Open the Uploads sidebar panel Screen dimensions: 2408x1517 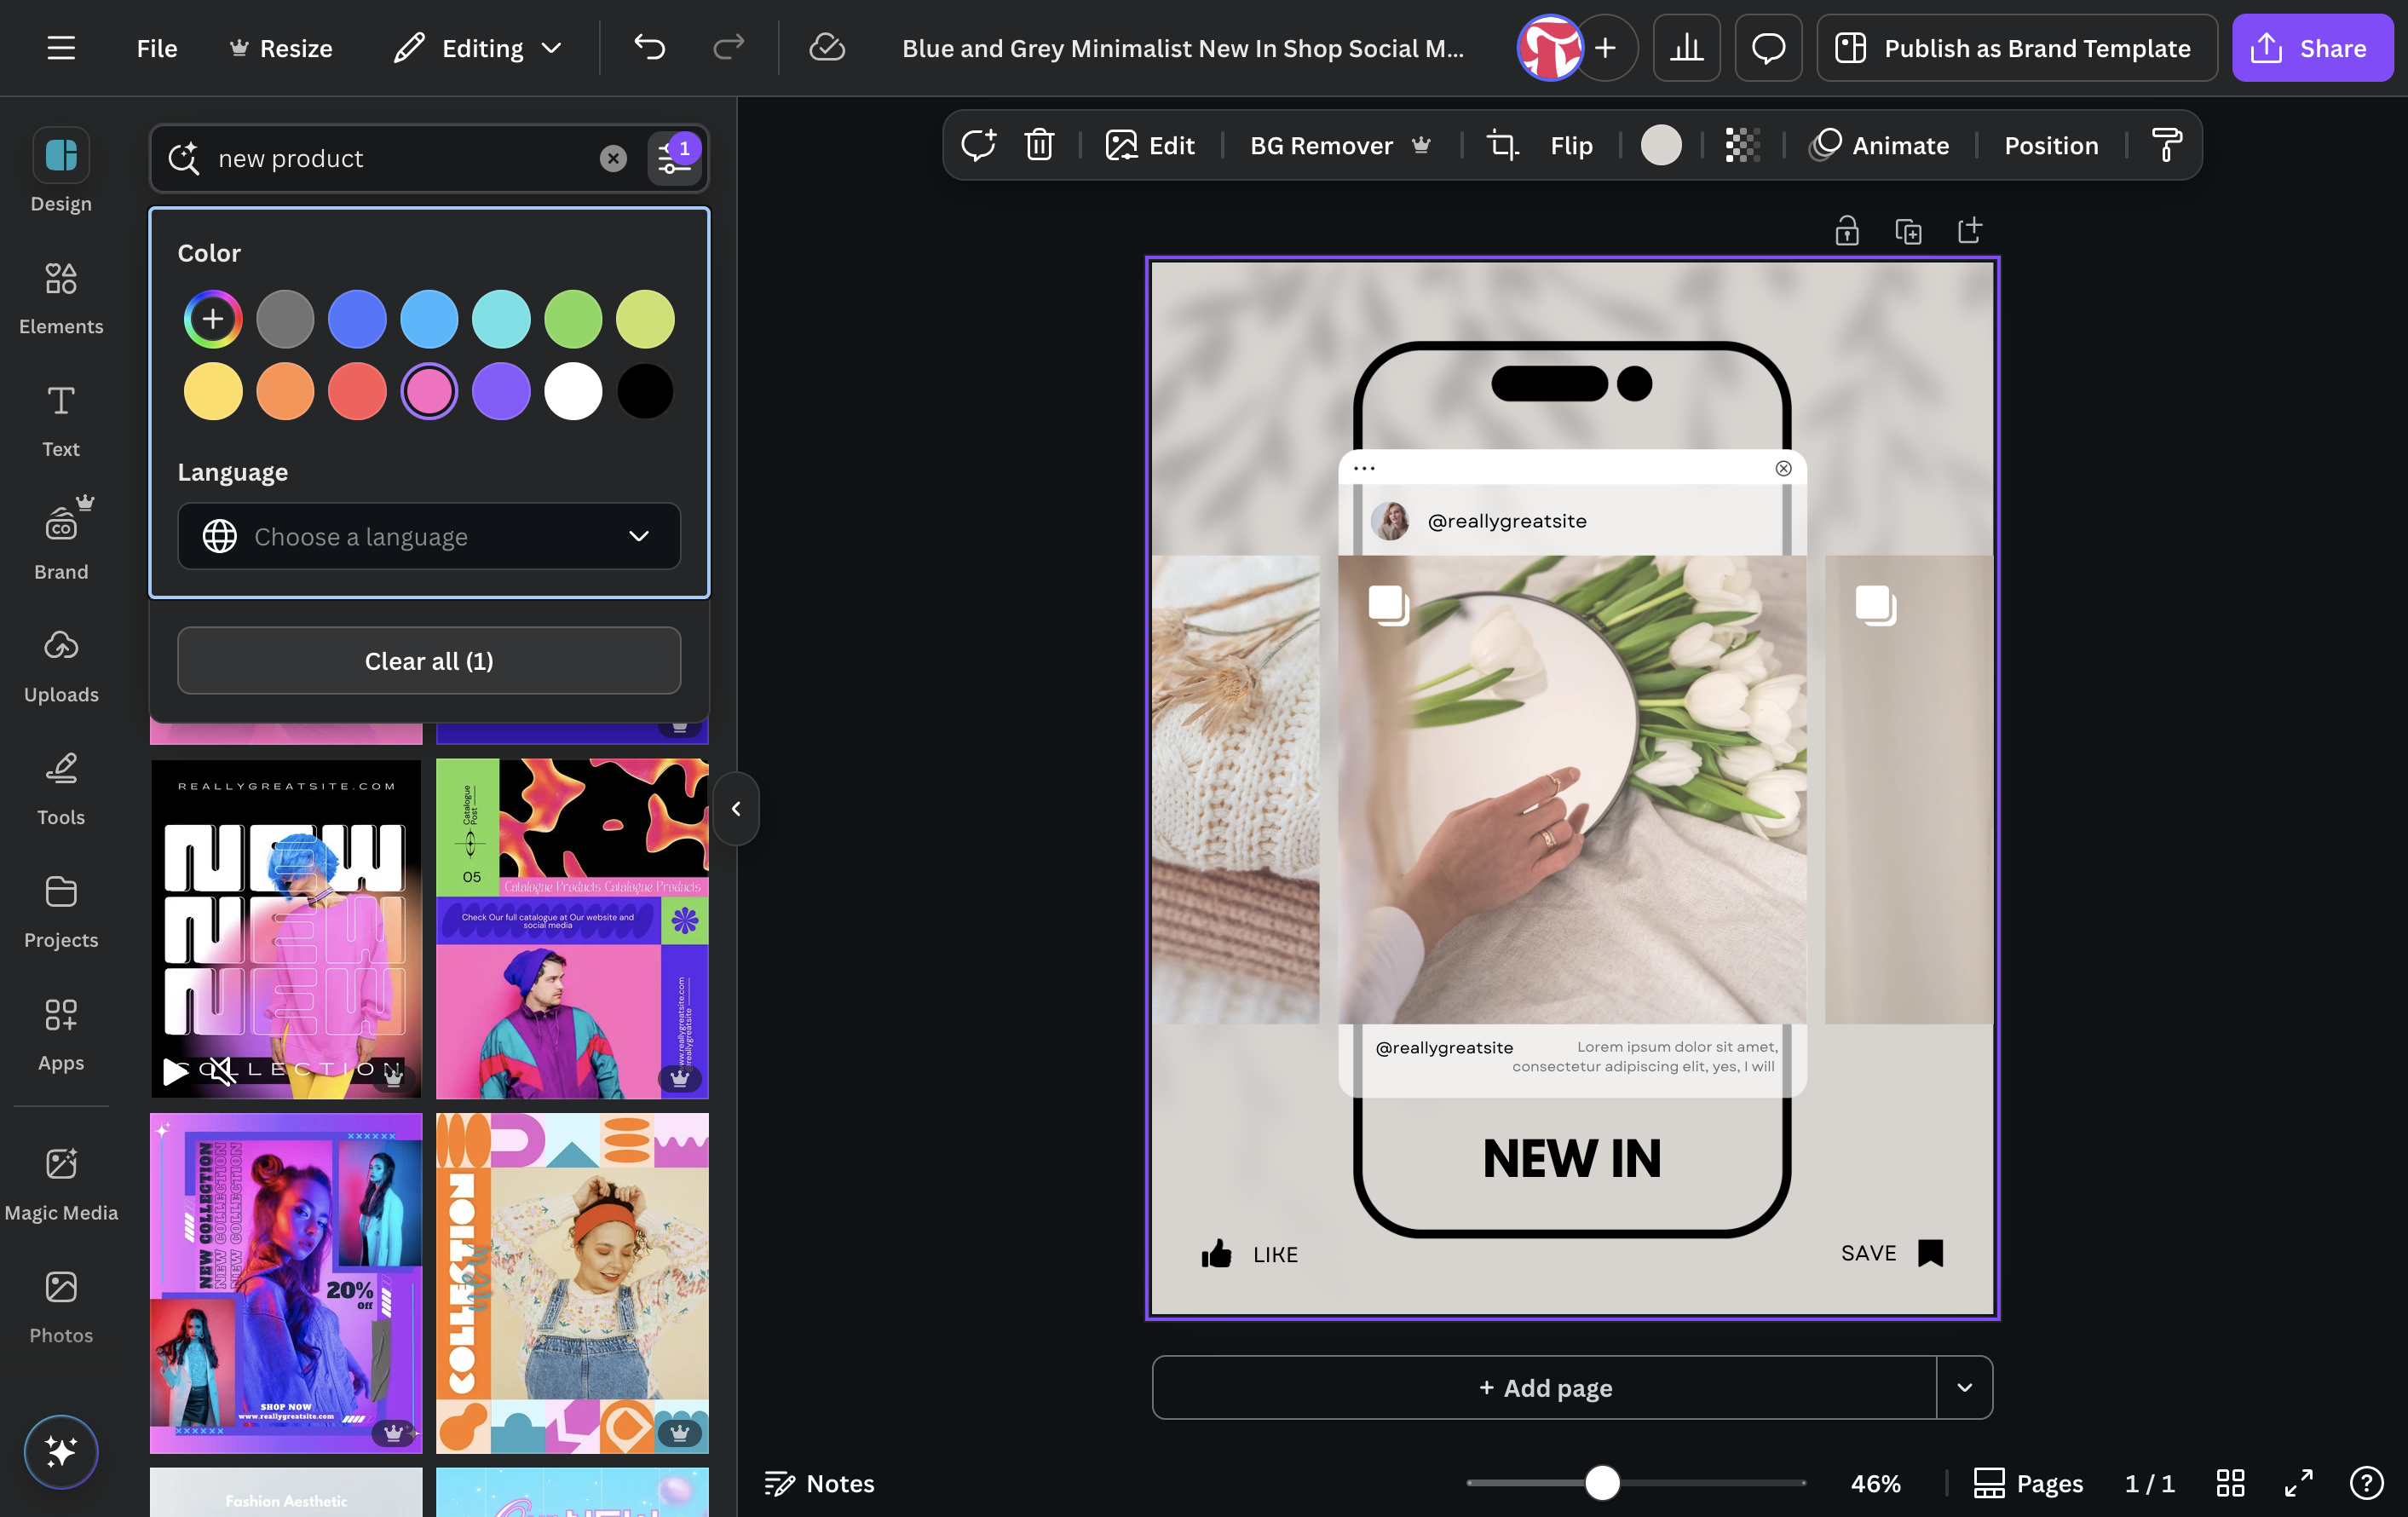[x=61, y=665]
